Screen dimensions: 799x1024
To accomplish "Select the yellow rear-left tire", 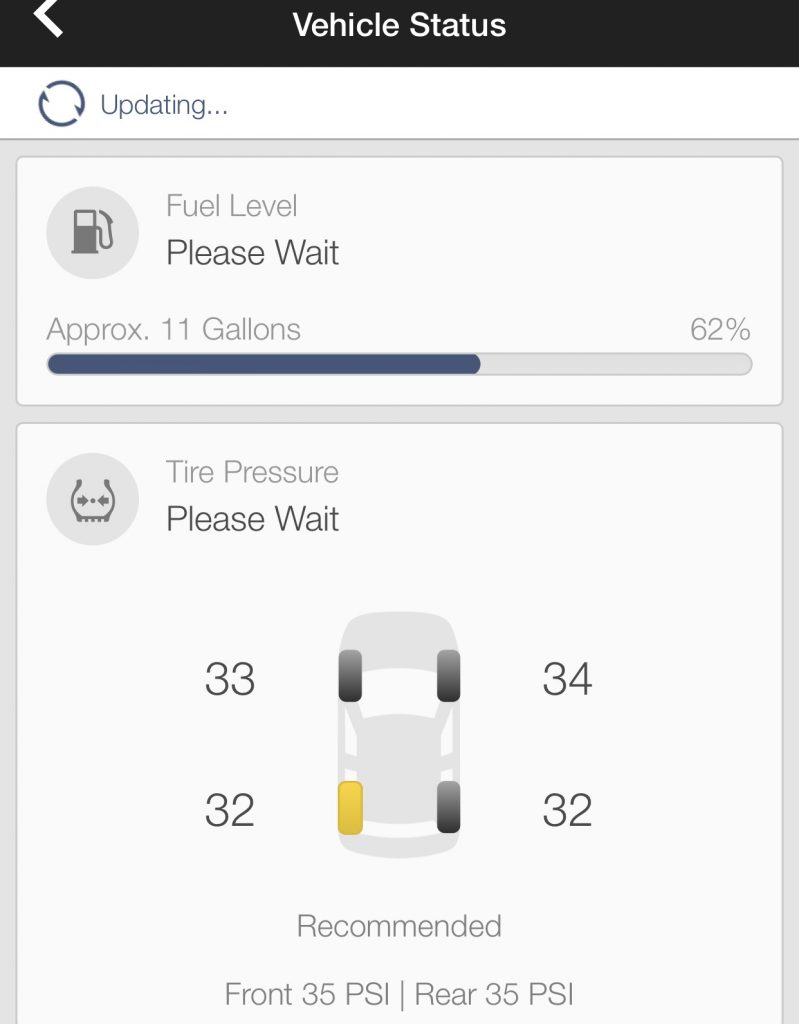I will coord(350,808).
